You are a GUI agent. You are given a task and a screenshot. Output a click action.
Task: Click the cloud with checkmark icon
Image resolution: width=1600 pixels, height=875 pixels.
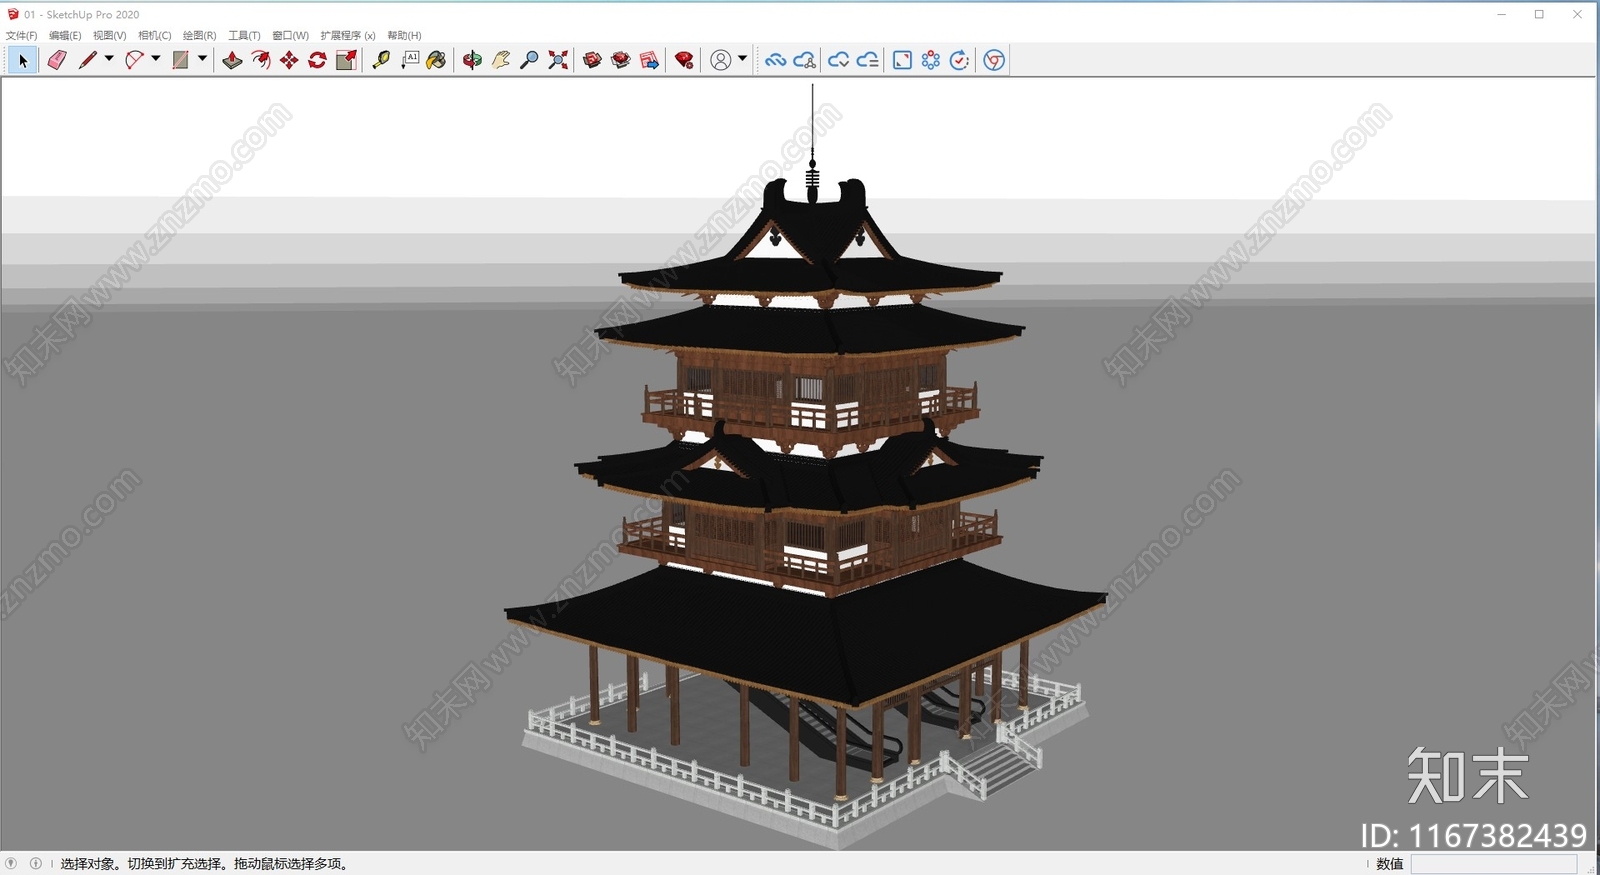pyautogui.click(x=838, y=60)
